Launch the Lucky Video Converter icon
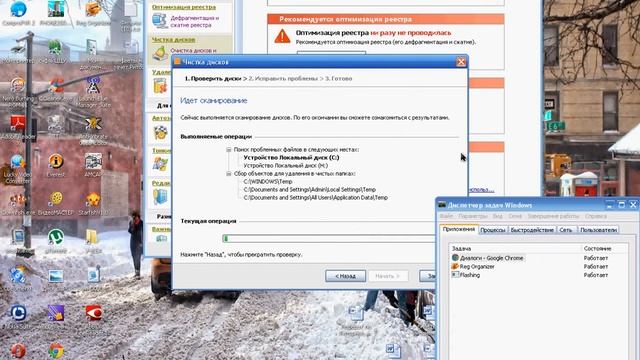The height and width of the screenshot is (360, 640). [17, 162]
